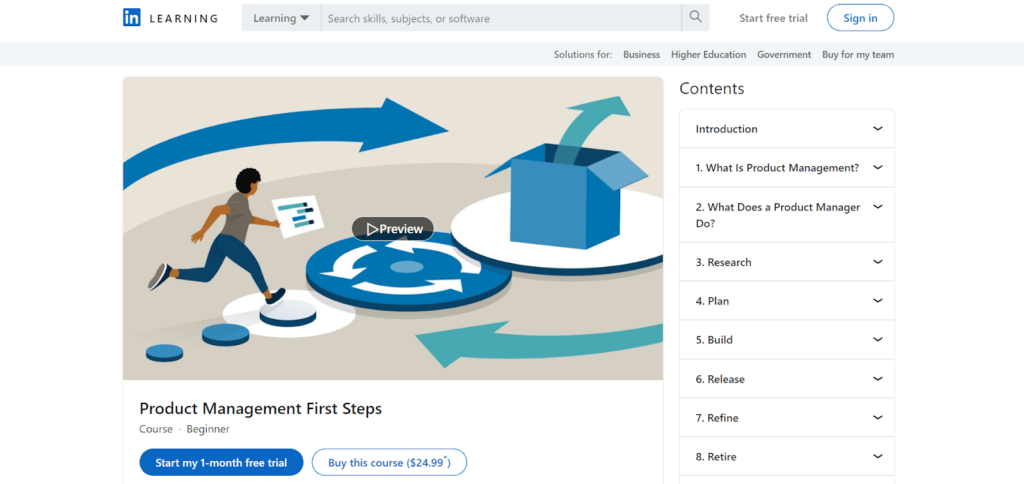Expand the Retire section chevron
The height and width of the screenshot is (484, 1024).
878,457
